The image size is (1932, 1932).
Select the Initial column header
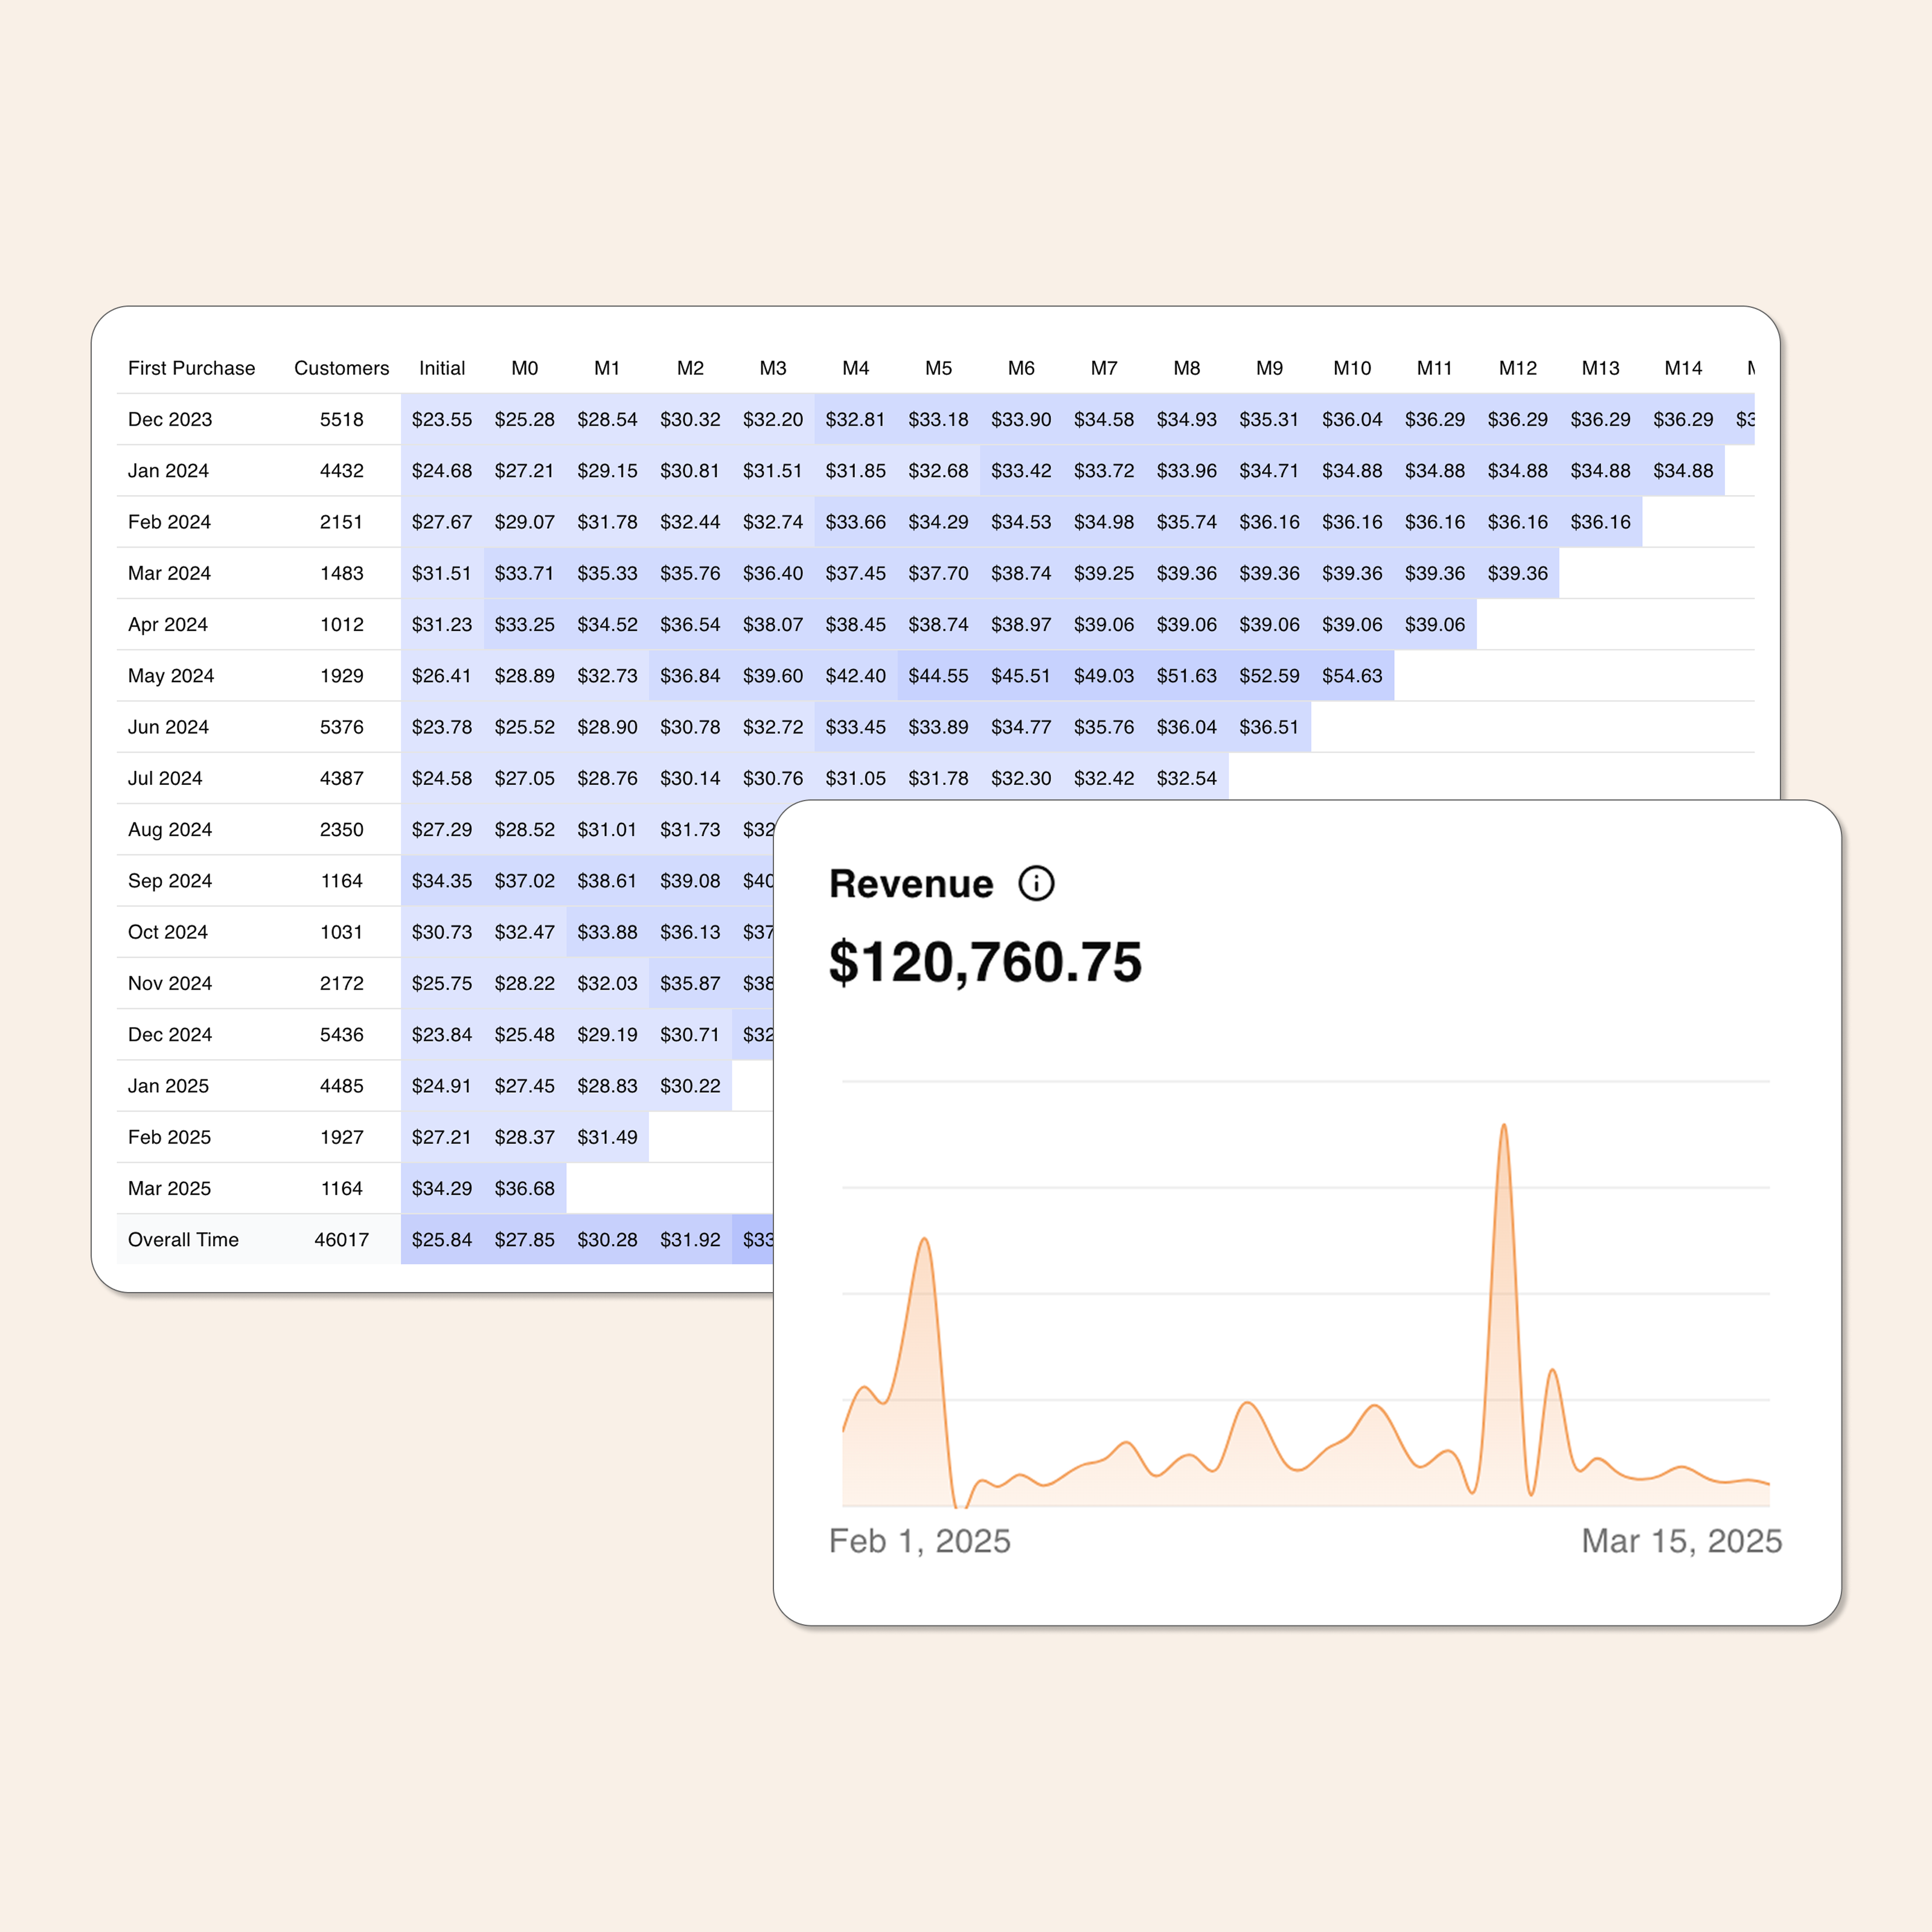click(441, 368)
